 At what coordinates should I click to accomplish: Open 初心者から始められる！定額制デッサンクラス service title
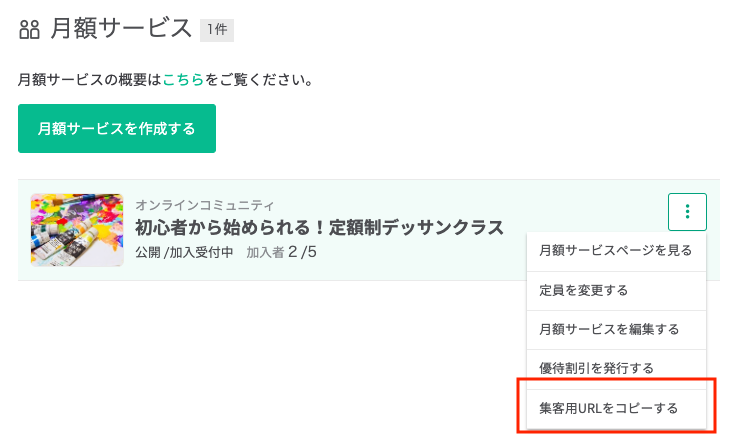click(319, 228)
